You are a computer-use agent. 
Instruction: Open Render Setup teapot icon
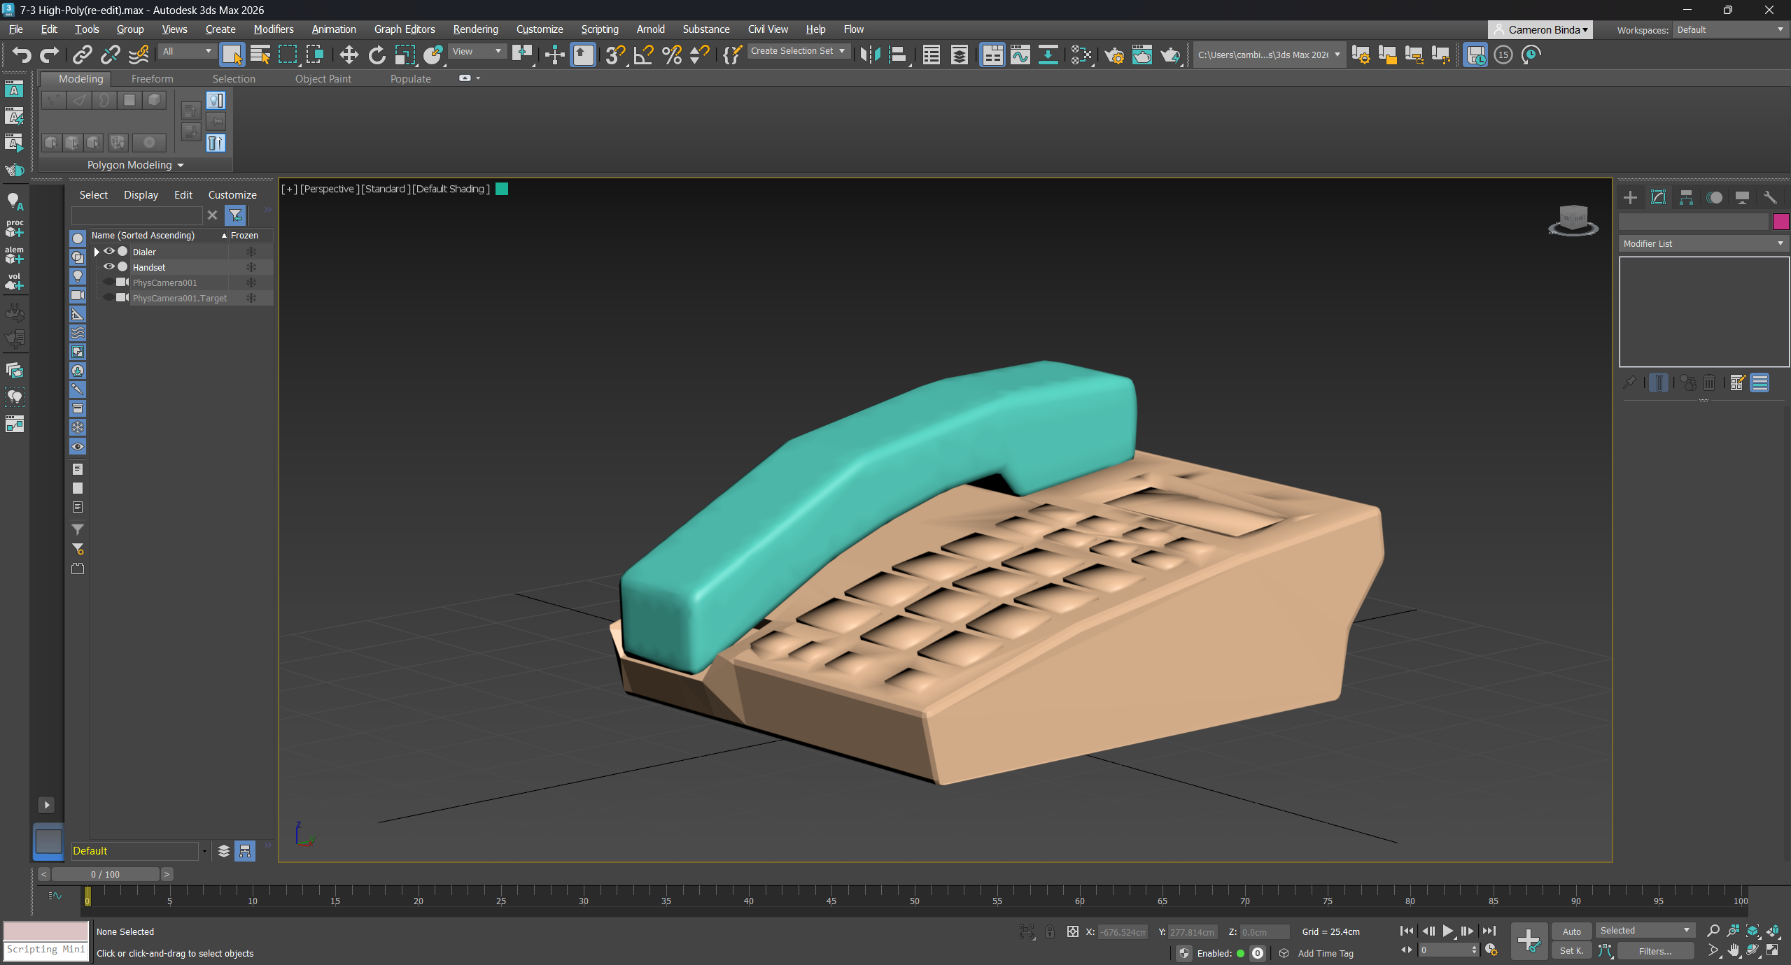tap(1114, 55)
